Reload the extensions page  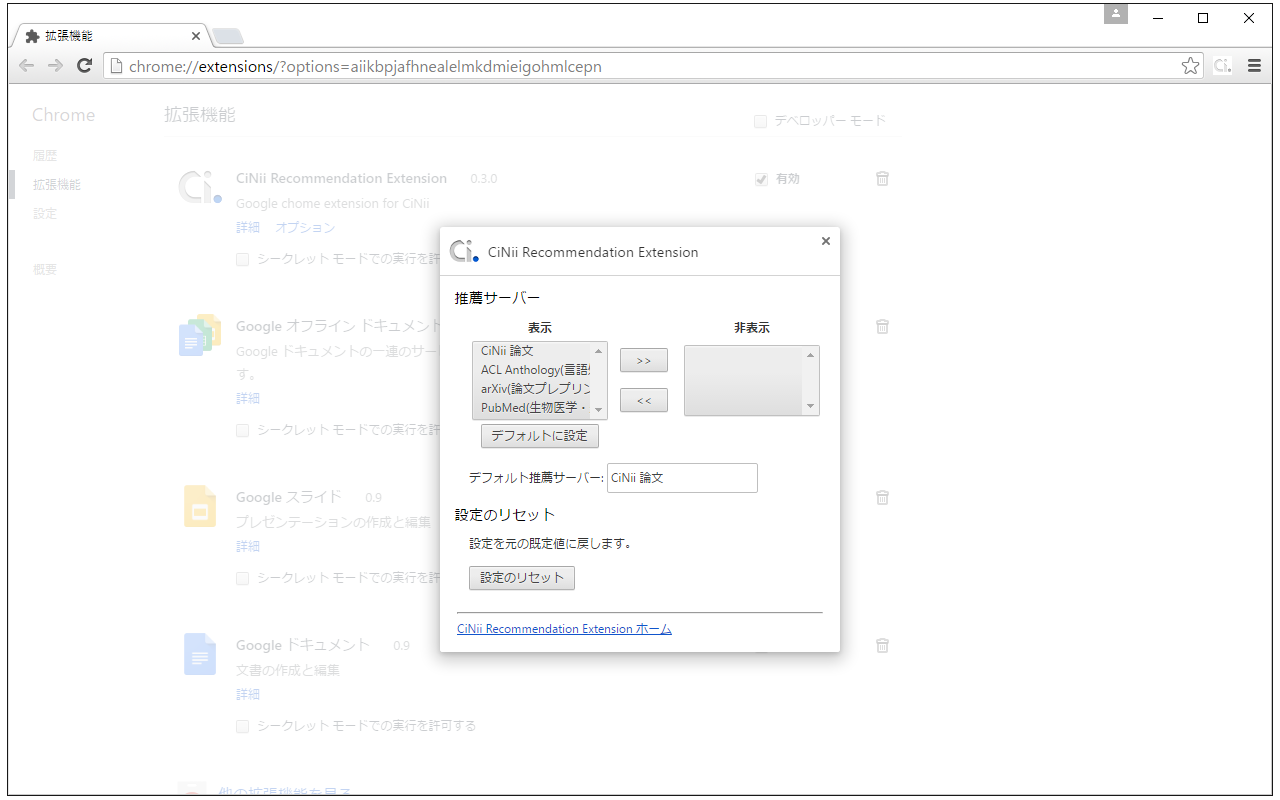[x=85, y=66]
